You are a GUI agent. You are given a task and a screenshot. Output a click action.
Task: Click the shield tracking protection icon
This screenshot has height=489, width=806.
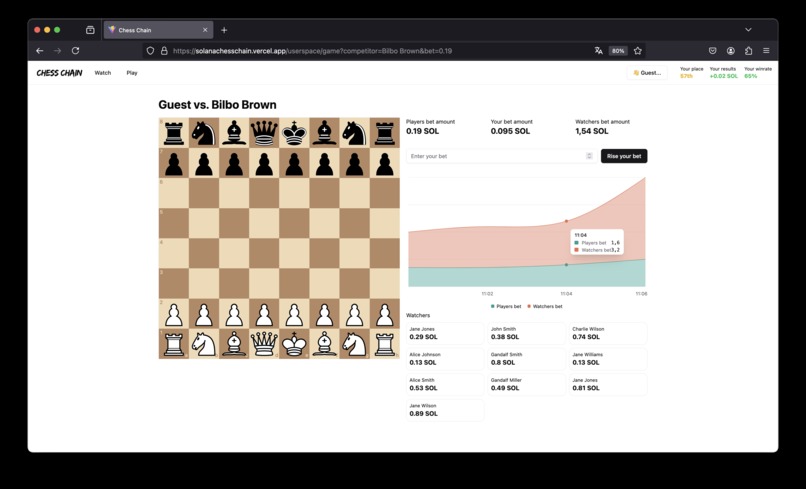pyautogui.click(x=151, y=51)
